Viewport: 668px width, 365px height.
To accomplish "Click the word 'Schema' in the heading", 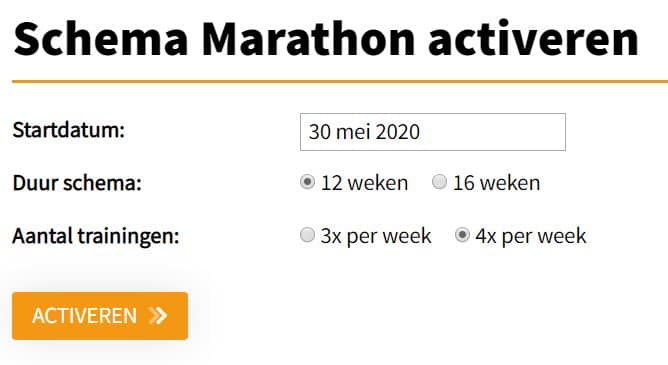I will coord(101,39).
